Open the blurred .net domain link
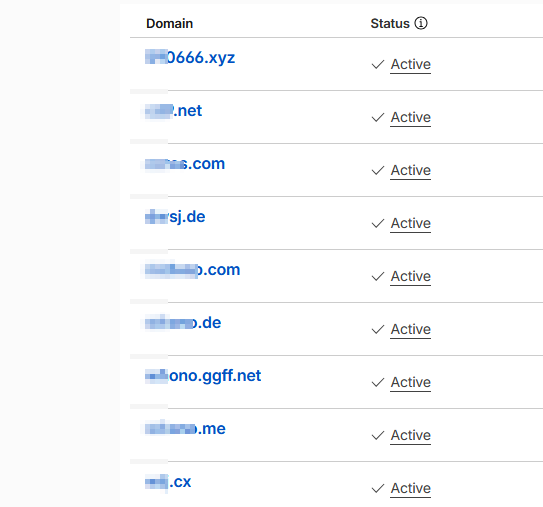This screenshot has height=507, width=543. [x=173, y=110]
